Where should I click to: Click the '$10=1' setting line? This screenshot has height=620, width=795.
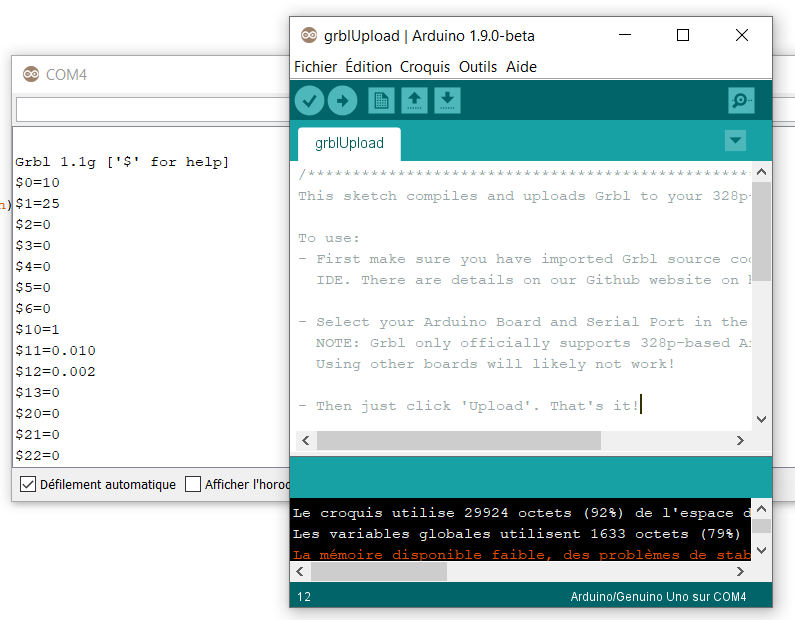click(38, 330)
